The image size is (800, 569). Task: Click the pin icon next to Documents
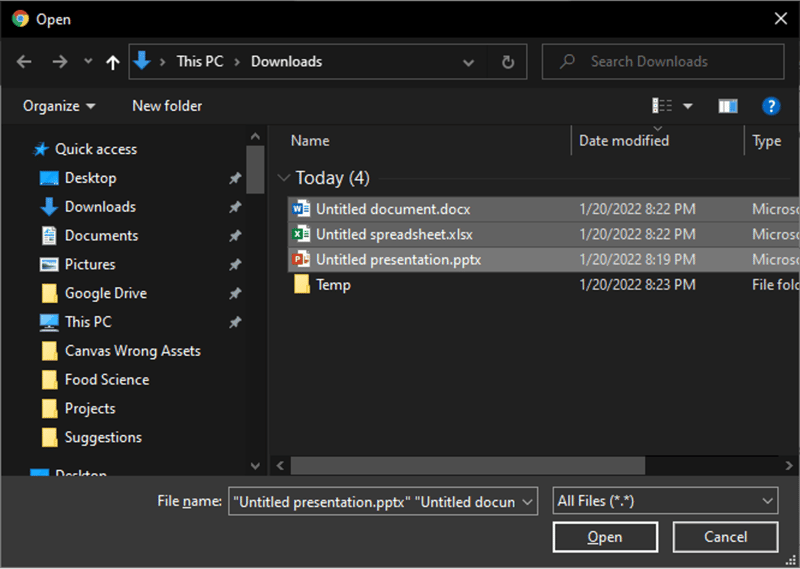[235, 236]
